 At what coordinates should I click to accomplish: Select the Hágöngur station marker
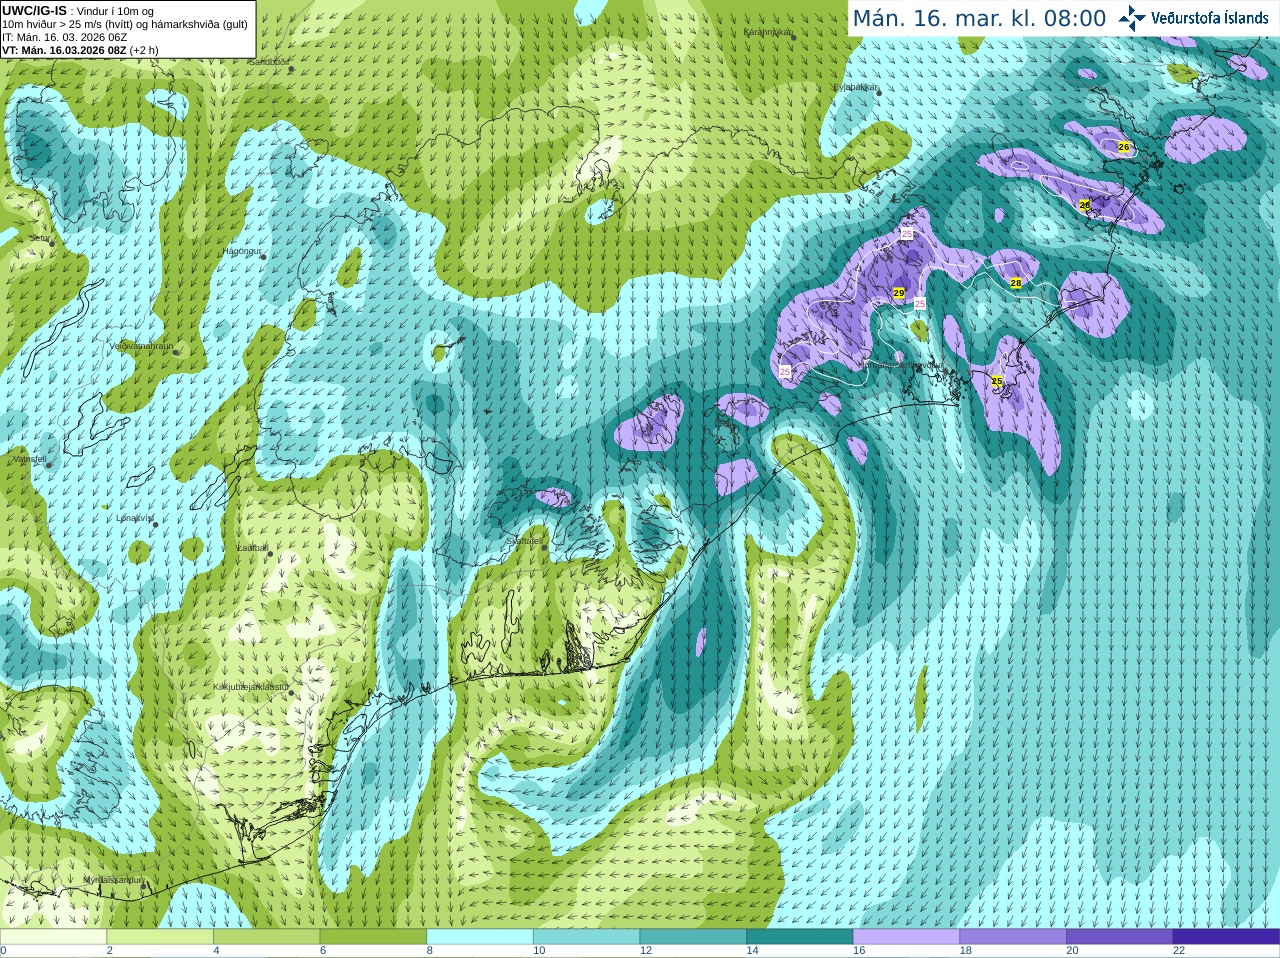pyautogui.click(x=263, y=257)
